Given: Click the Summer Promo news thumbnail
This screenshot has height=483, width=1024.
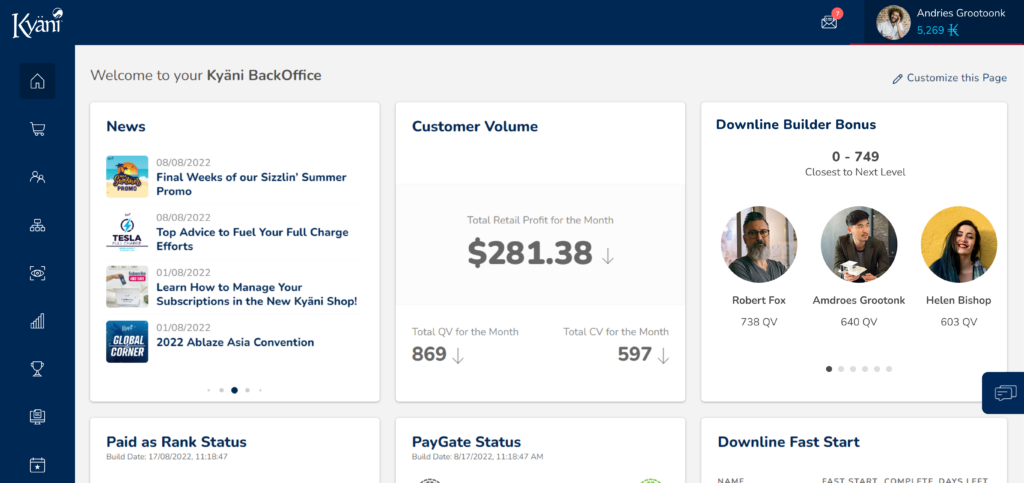Looking at the screenshot, I should (x=127, y=176).
